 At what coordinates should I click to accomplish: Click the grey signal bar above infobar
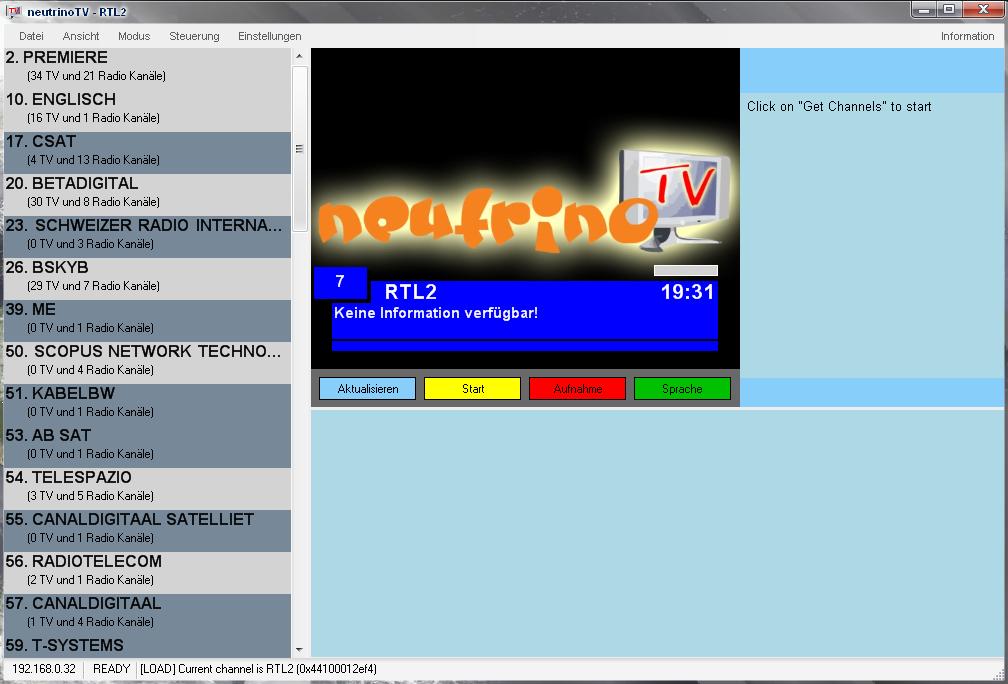pyautogui.click(x=685, y=271)
